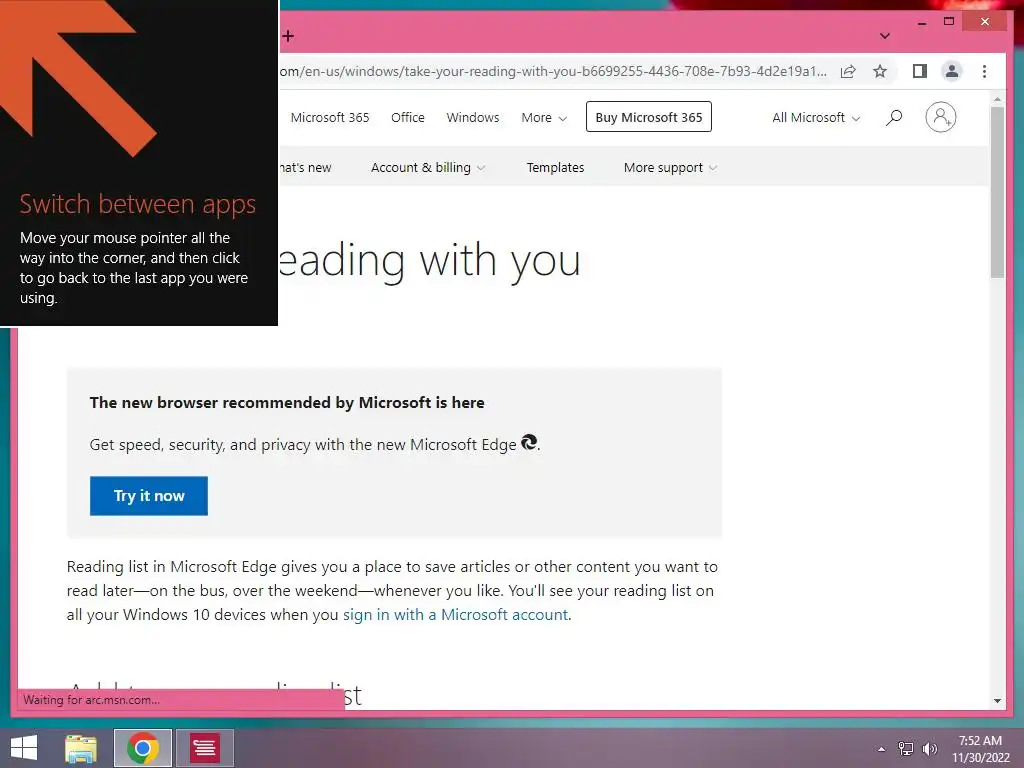
Task: Click the page vertical scrollbar thumb
Action: pos(997,193)
